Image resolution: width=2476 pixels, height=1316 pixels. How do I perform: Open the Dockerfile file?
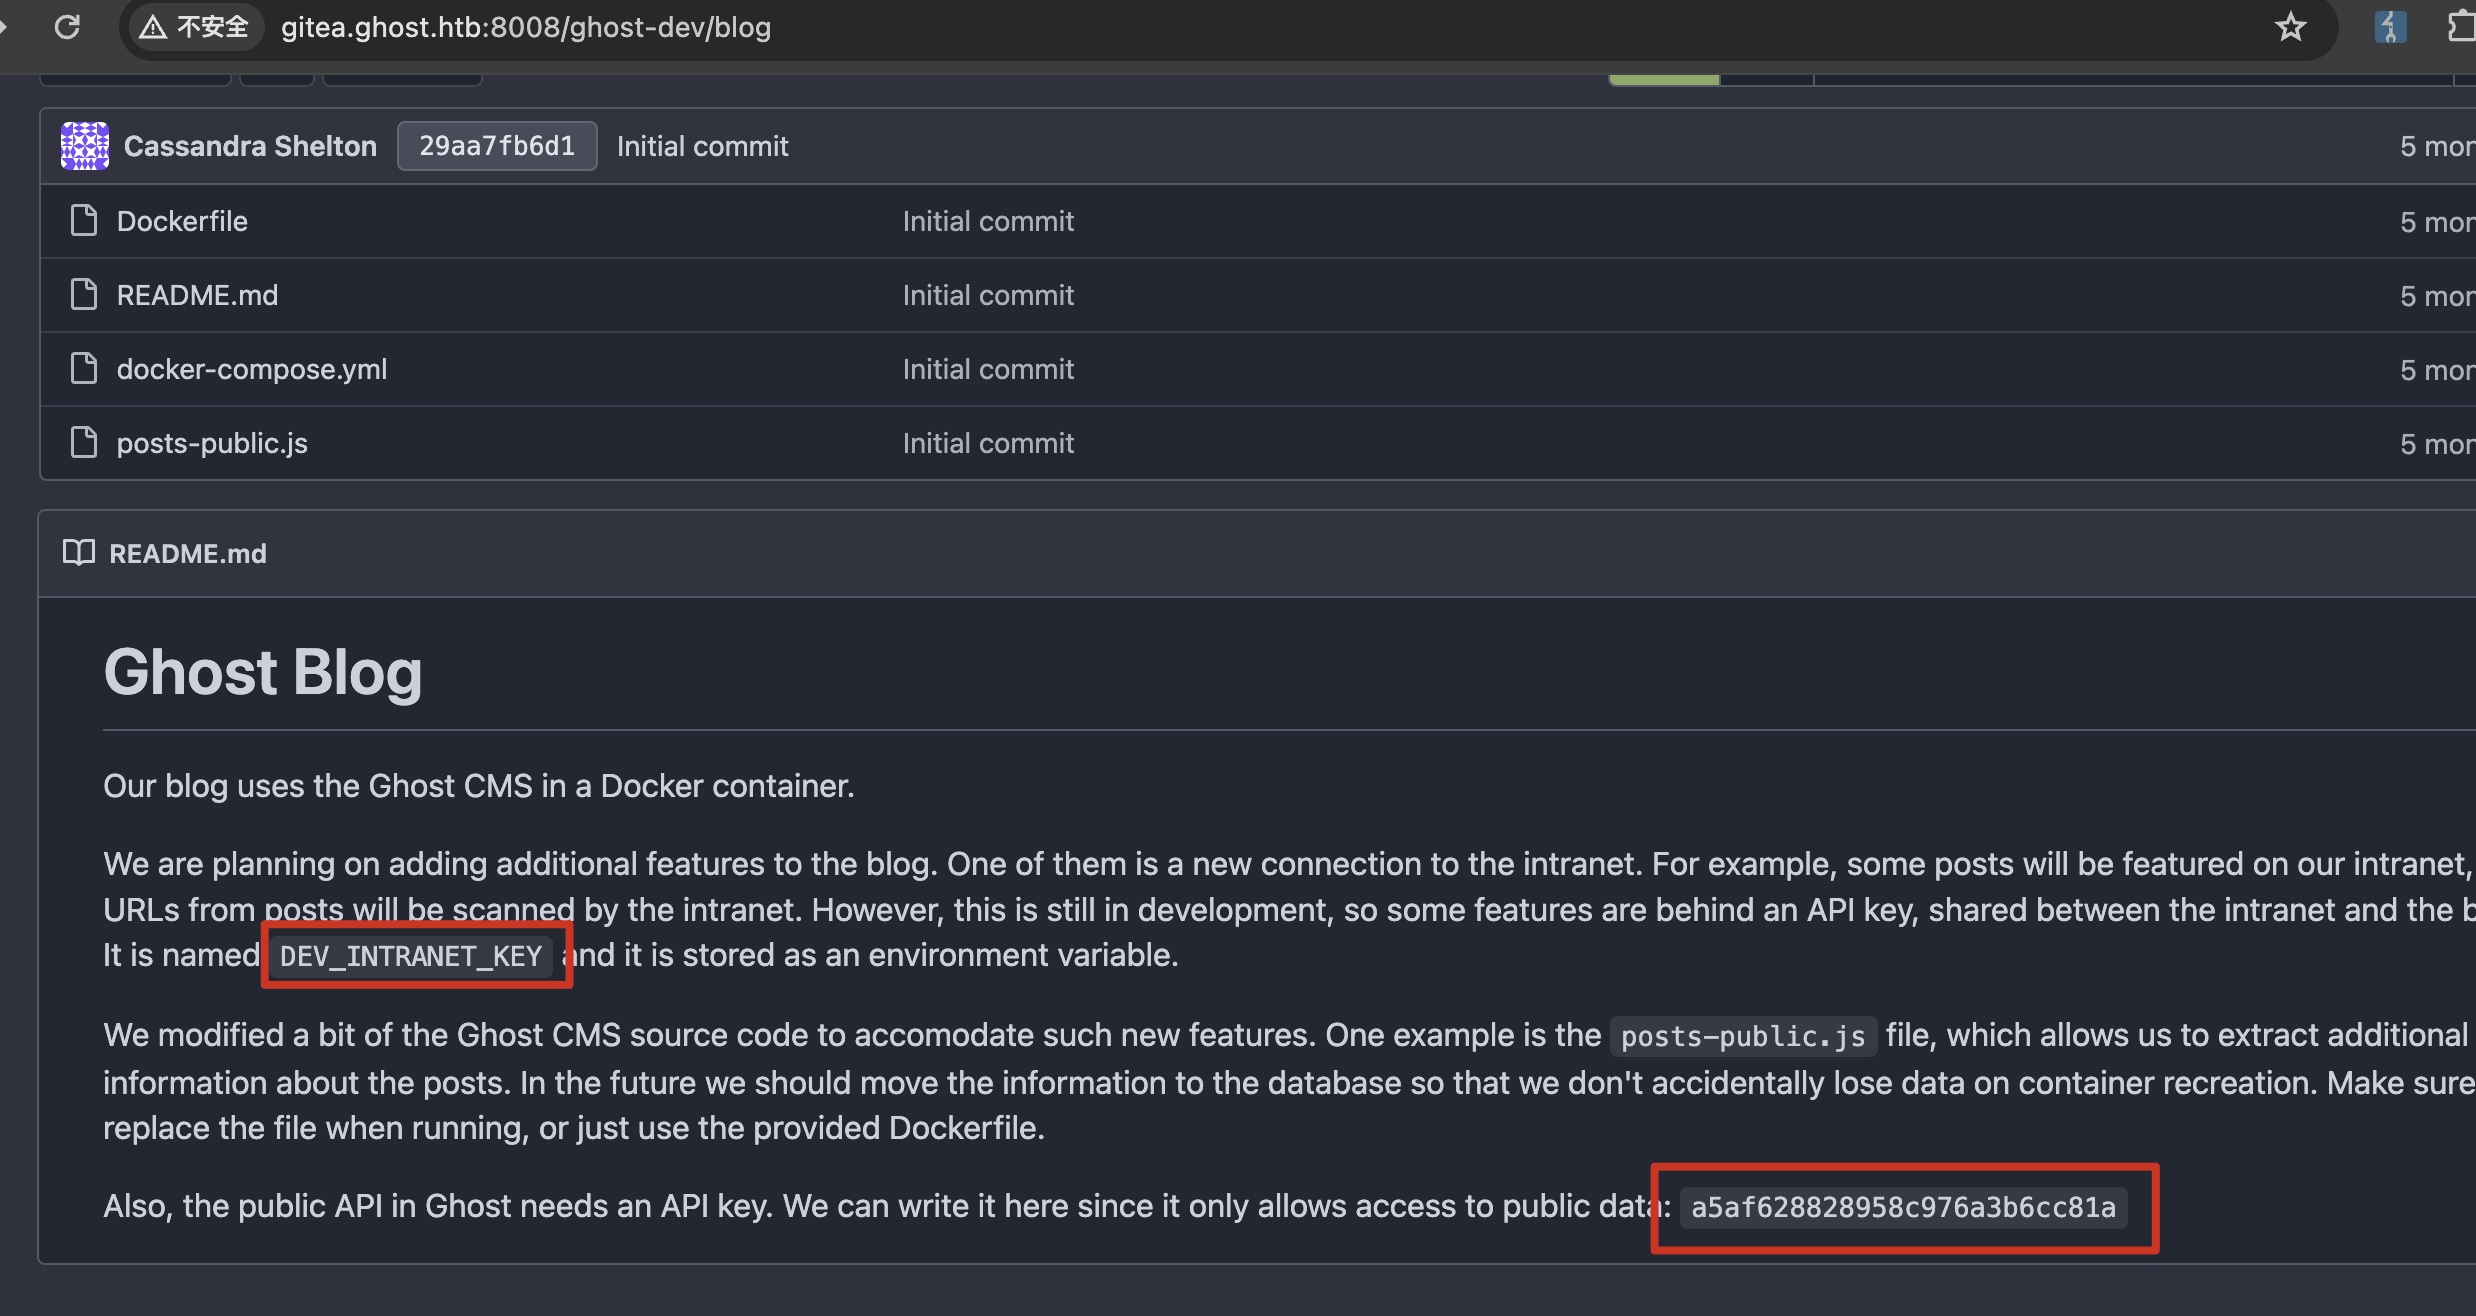182,221
